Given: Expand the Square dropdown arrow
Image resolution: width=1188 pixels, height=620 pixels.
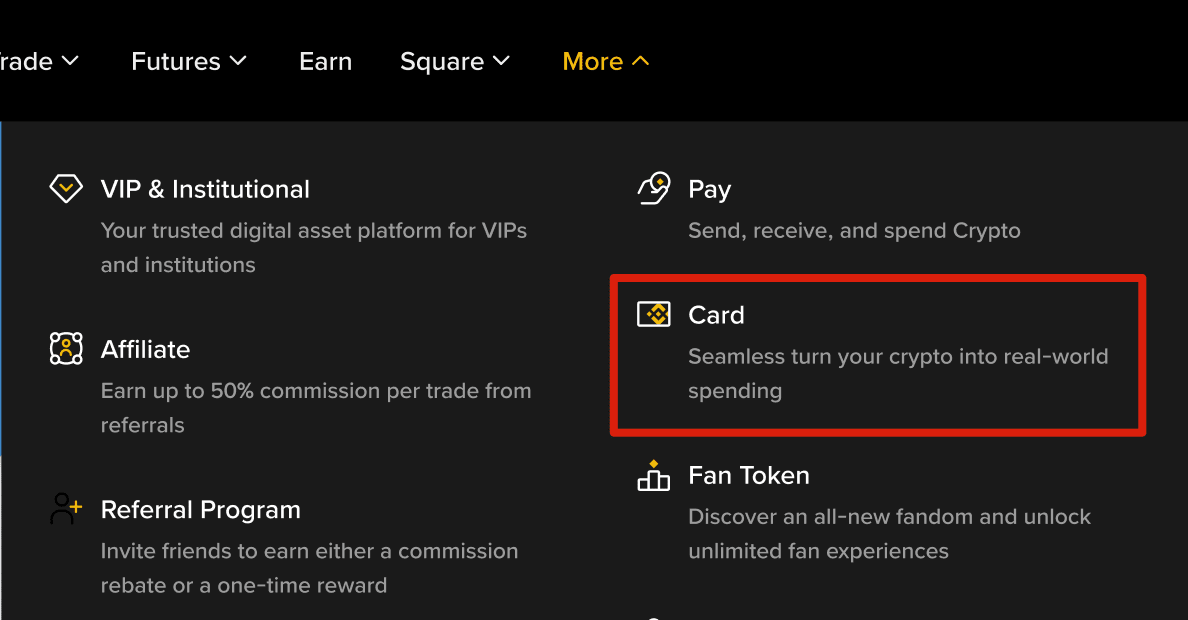Looking at the screenshot, I should (x=501, y=61).
